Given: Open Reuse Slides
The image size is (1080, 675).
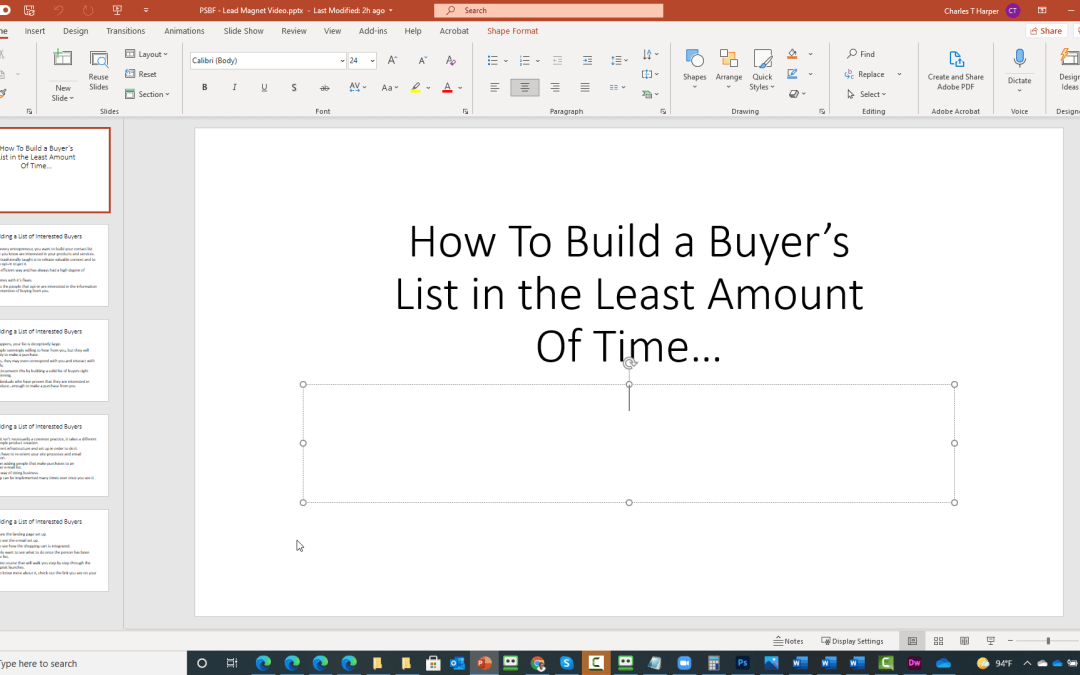Looking at the screenshot, I should coord(98,70).
